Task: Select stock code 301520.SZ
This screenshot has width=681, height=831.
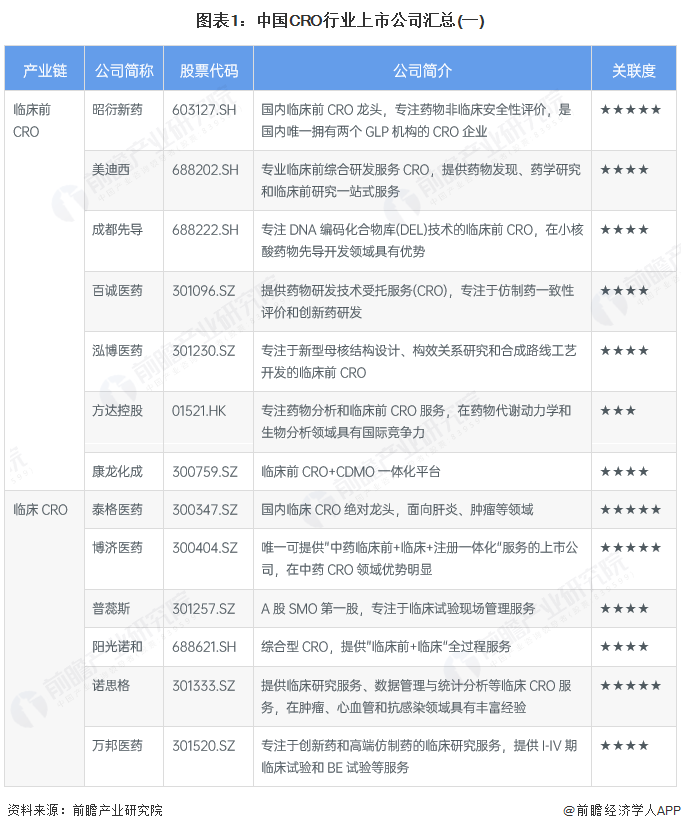Action: (x=204, y=746)
